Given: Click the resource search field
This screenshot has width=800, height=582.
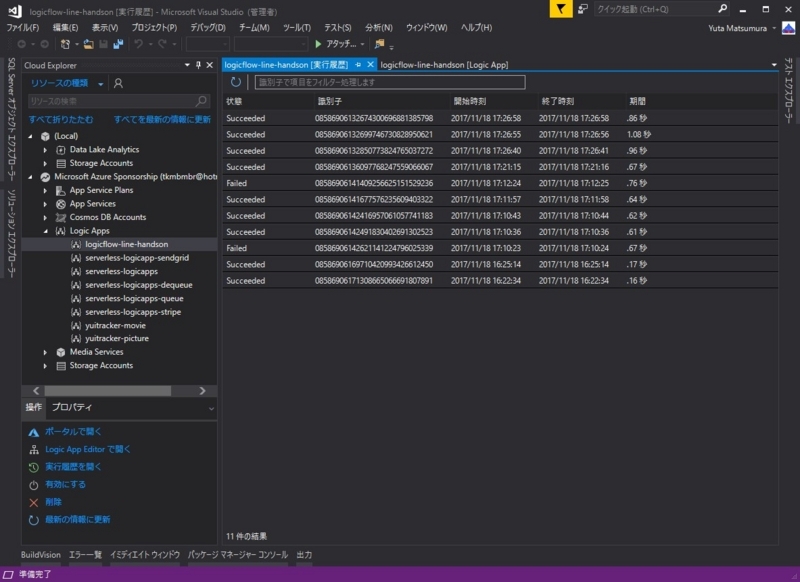Looking at the screenshot, I should (119, 102).
